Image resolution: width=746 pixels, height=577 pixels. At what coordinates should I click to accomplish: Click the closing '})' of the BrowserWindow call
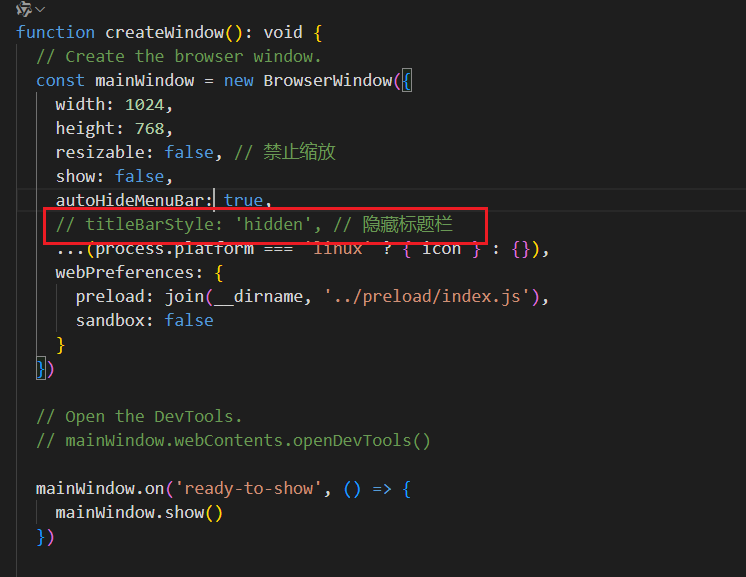pyautogui.click(x=46, y=369)
